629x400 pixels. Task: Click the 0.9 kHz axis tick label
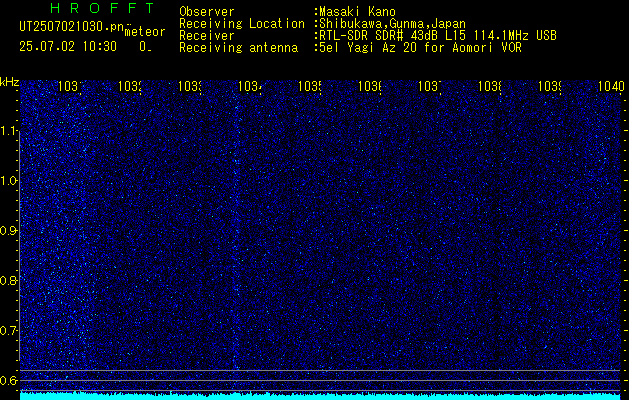click(x=9, y=230)
